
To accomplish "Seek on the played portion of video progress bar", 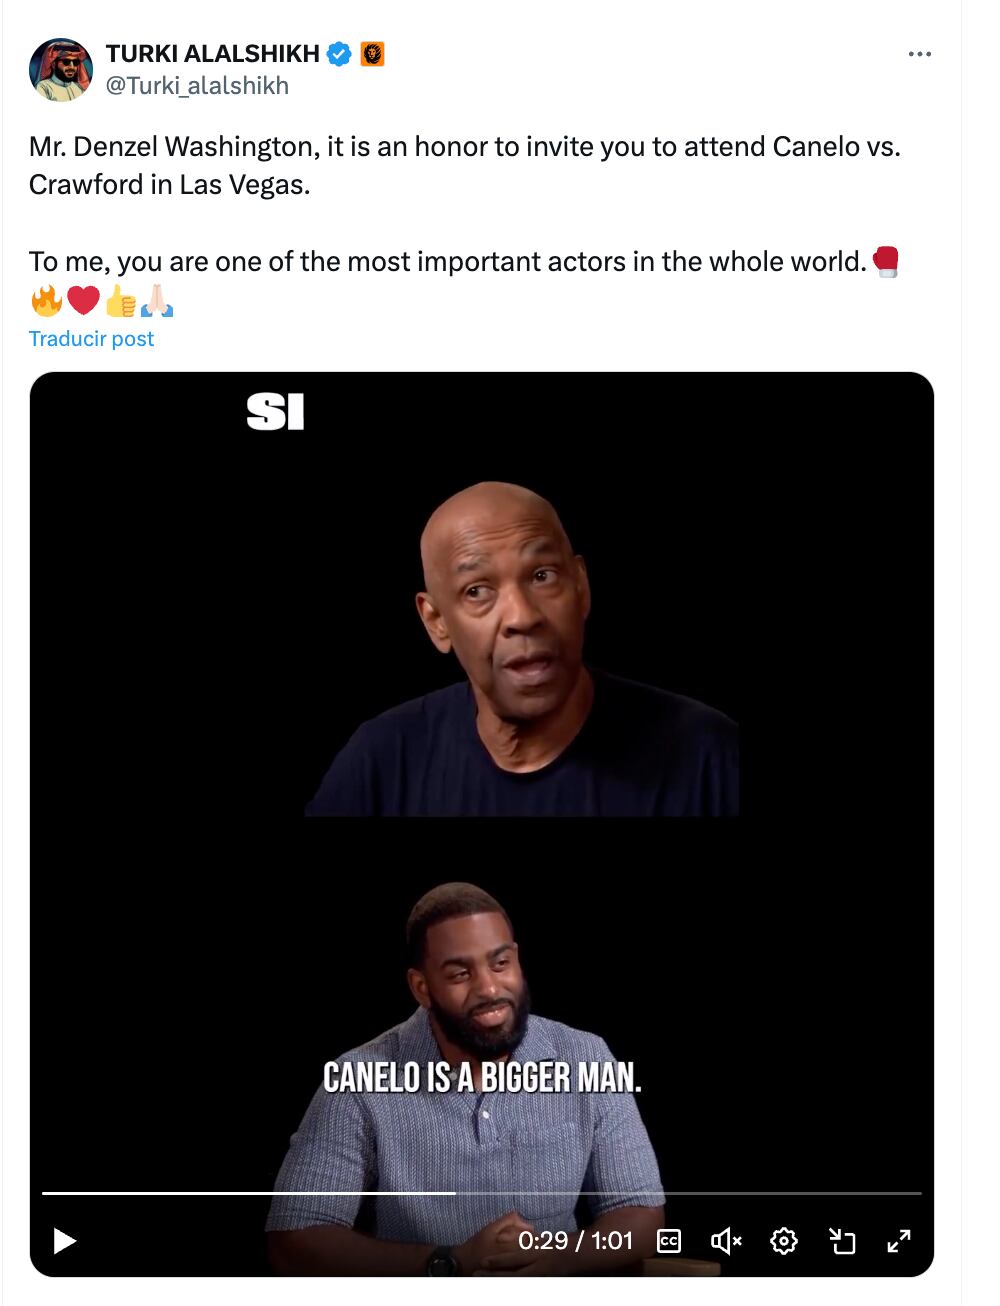I will (x=248, y=1193).
